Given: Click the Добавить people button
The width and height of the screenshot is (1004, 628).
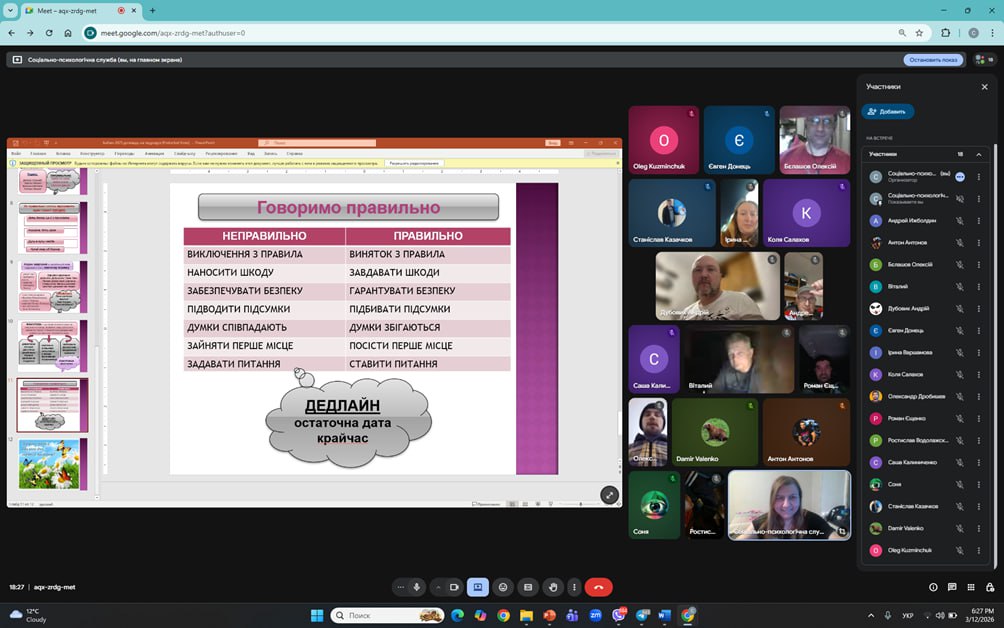Looking at the screenshot, I should point(888,112).
